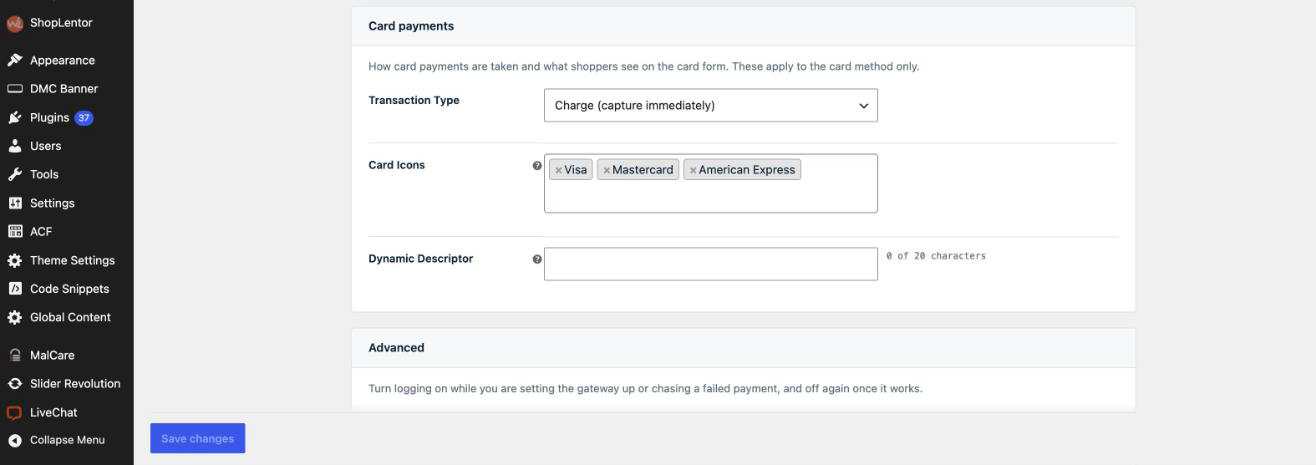
Task: Click the Mastercard tag label
Action: point(643,170)
